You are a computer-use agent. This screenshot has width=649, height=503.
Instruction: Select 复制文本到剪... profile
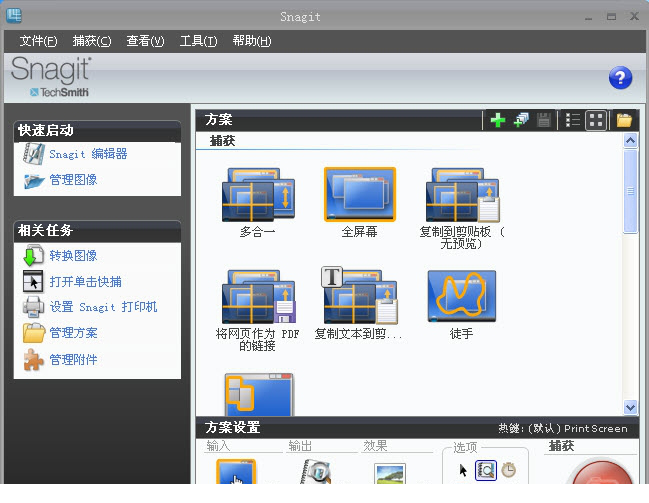tap(358, 305)
